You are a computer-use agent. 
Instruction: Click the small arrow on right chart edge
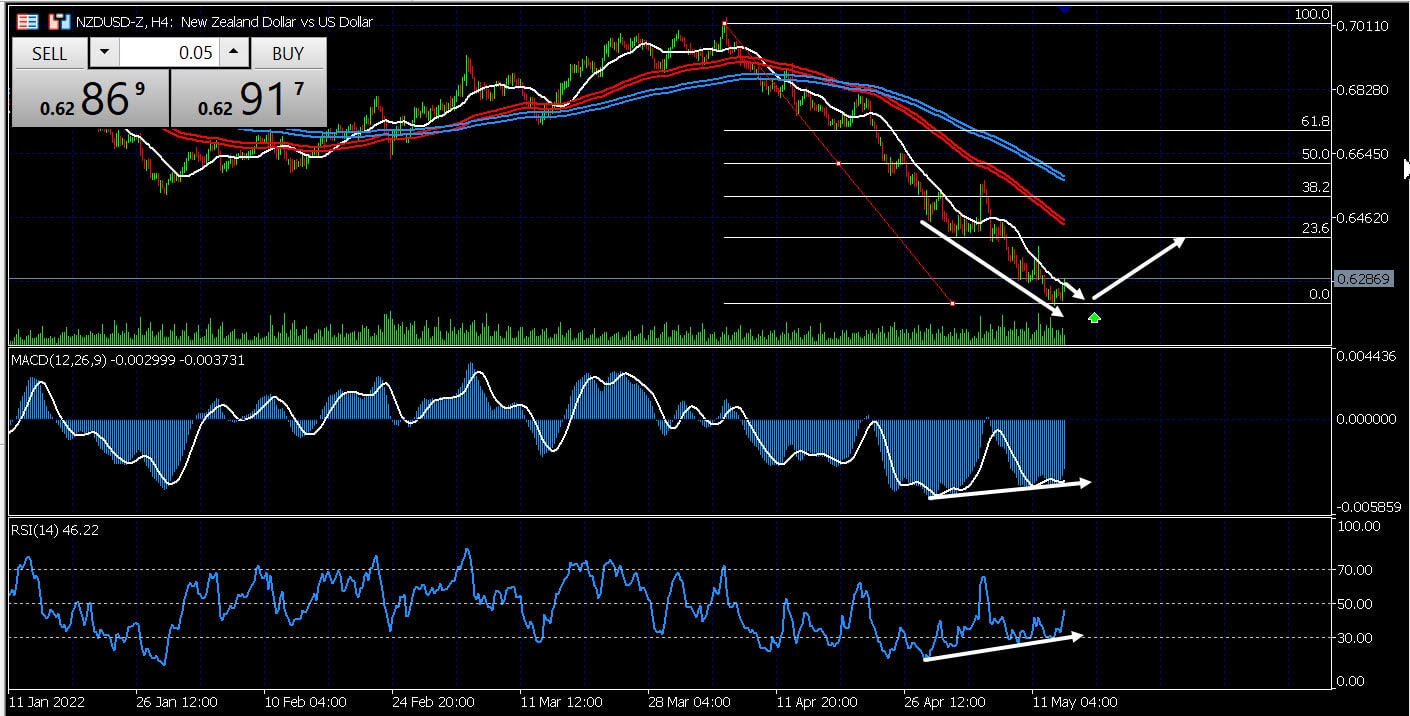coord(1405,170)
